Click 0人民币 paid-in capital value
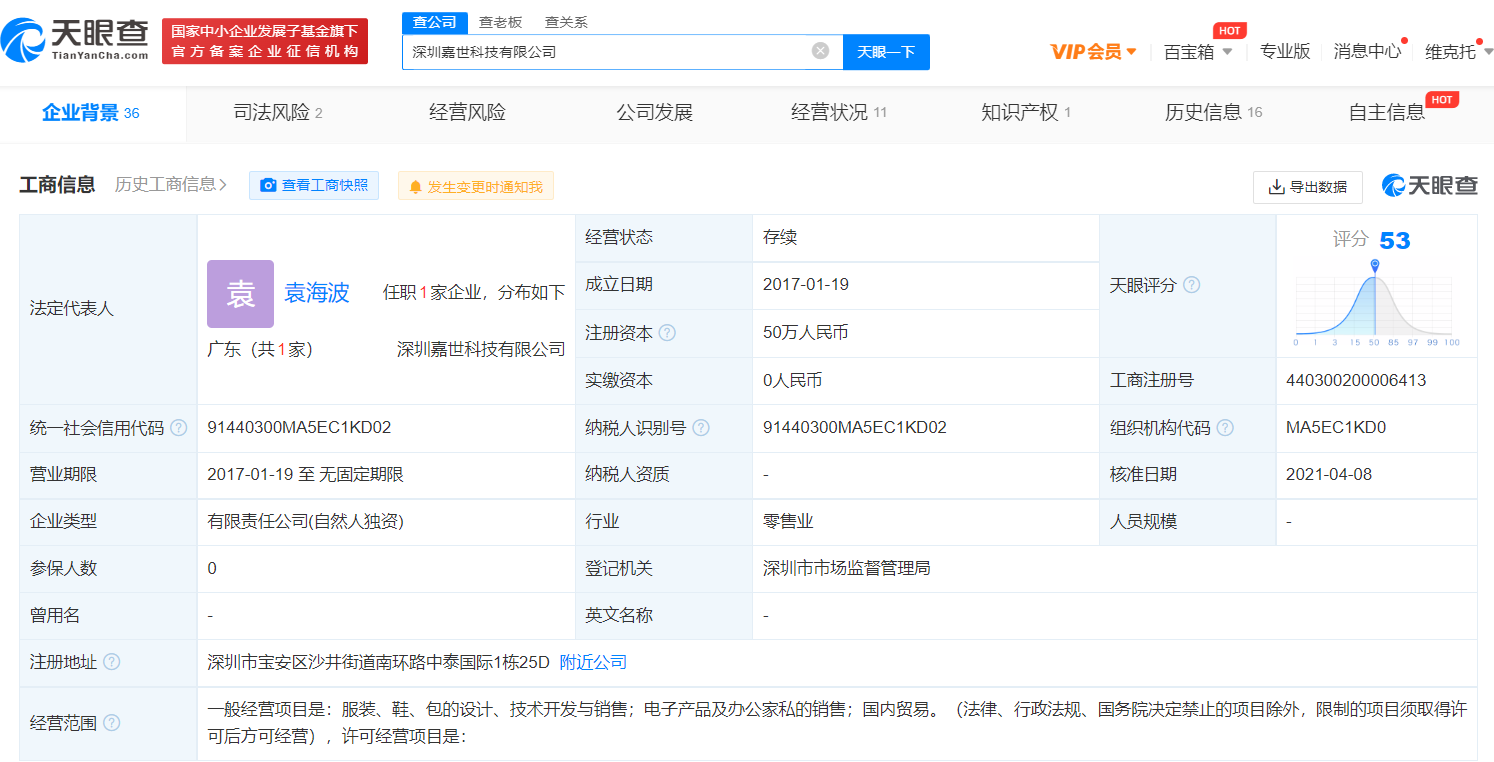 tap(793, 381)
